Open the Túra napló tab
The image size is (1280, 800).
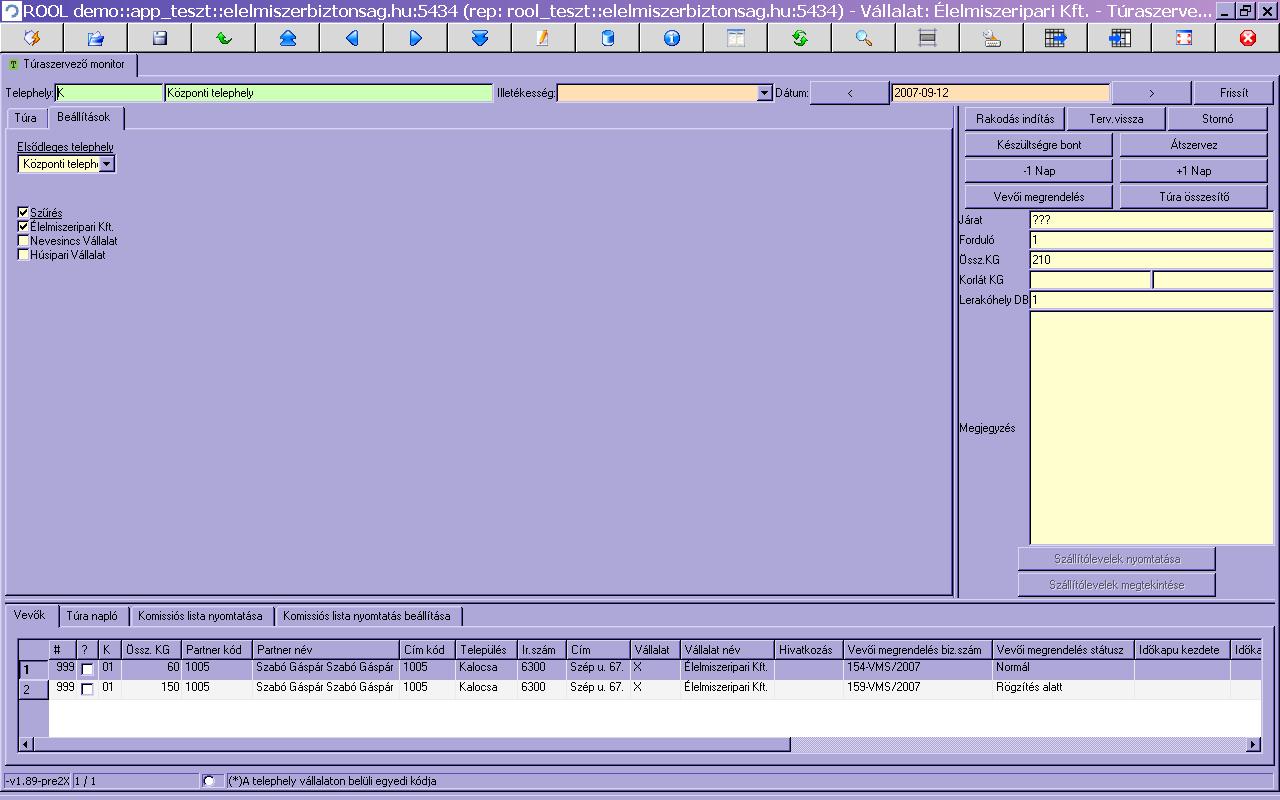point(92,616)
